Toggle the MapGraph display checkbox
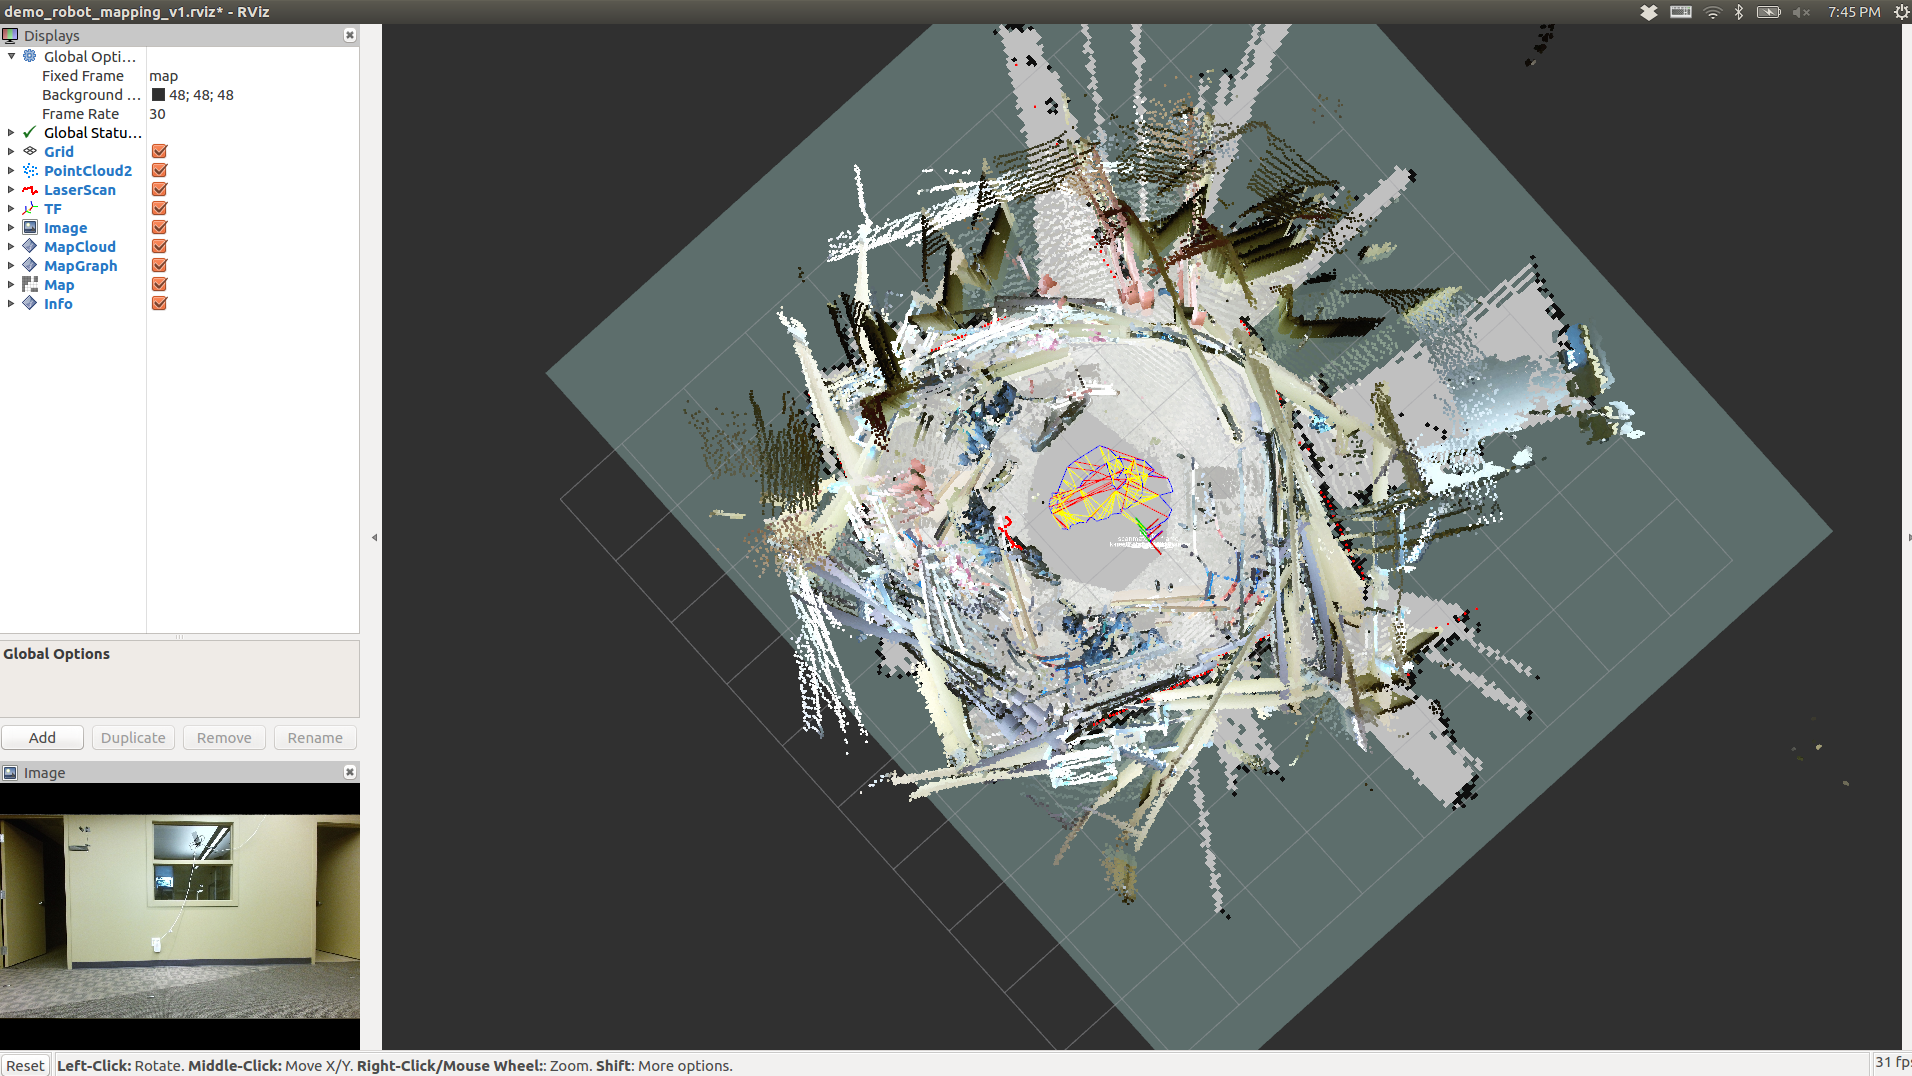The width and height of the screenshot is (1912, 1076). click(159, 265)
